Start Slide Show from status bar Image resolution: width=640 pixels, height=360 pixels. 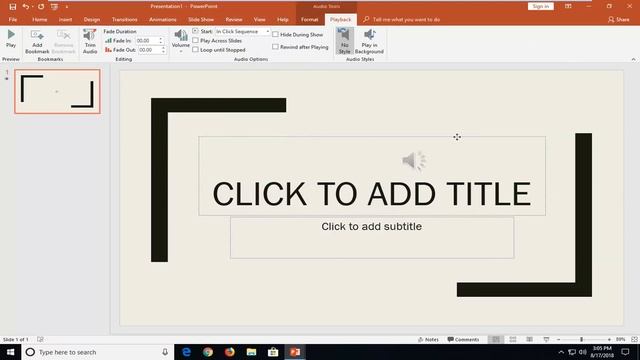click(x=546, y=340)
